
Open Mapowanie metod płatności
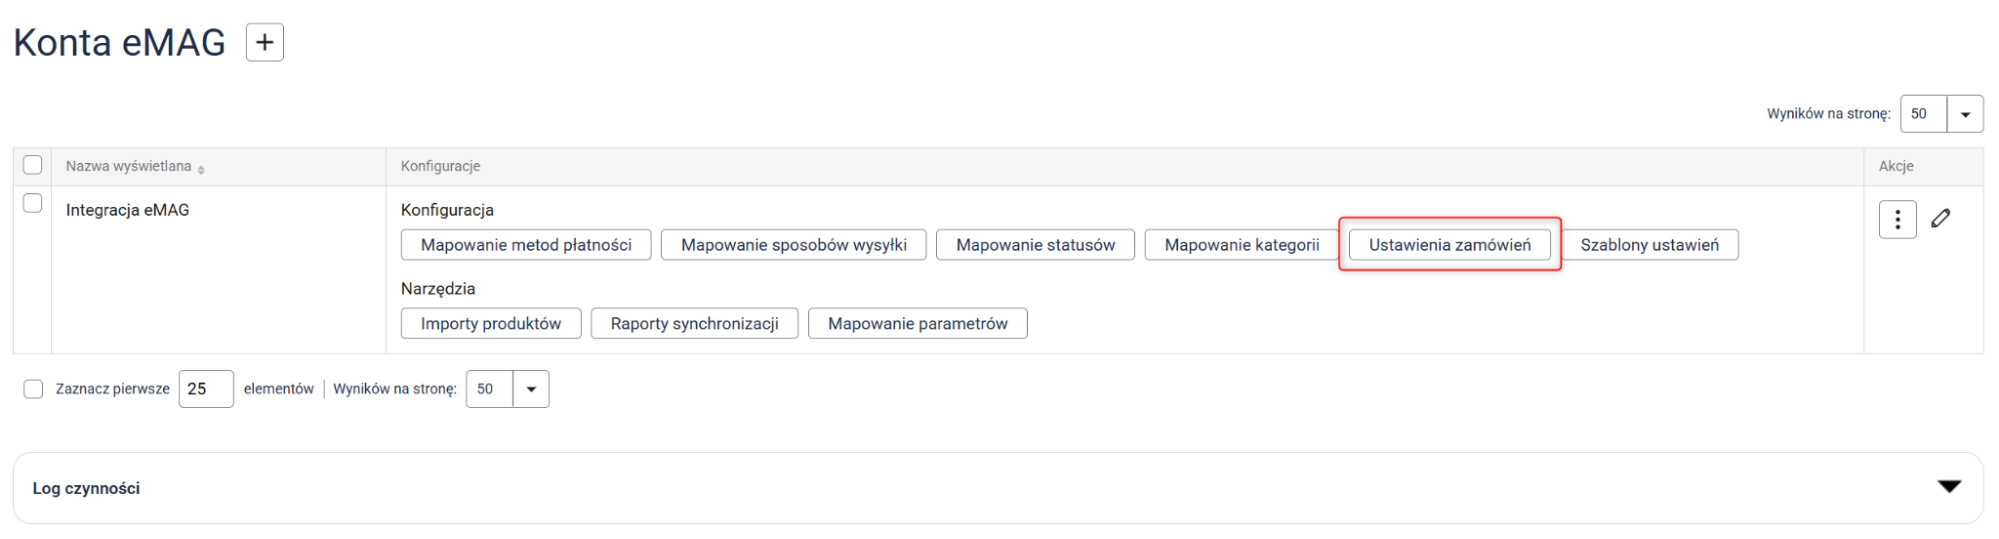pyautogui.click(x=526, y=245)
